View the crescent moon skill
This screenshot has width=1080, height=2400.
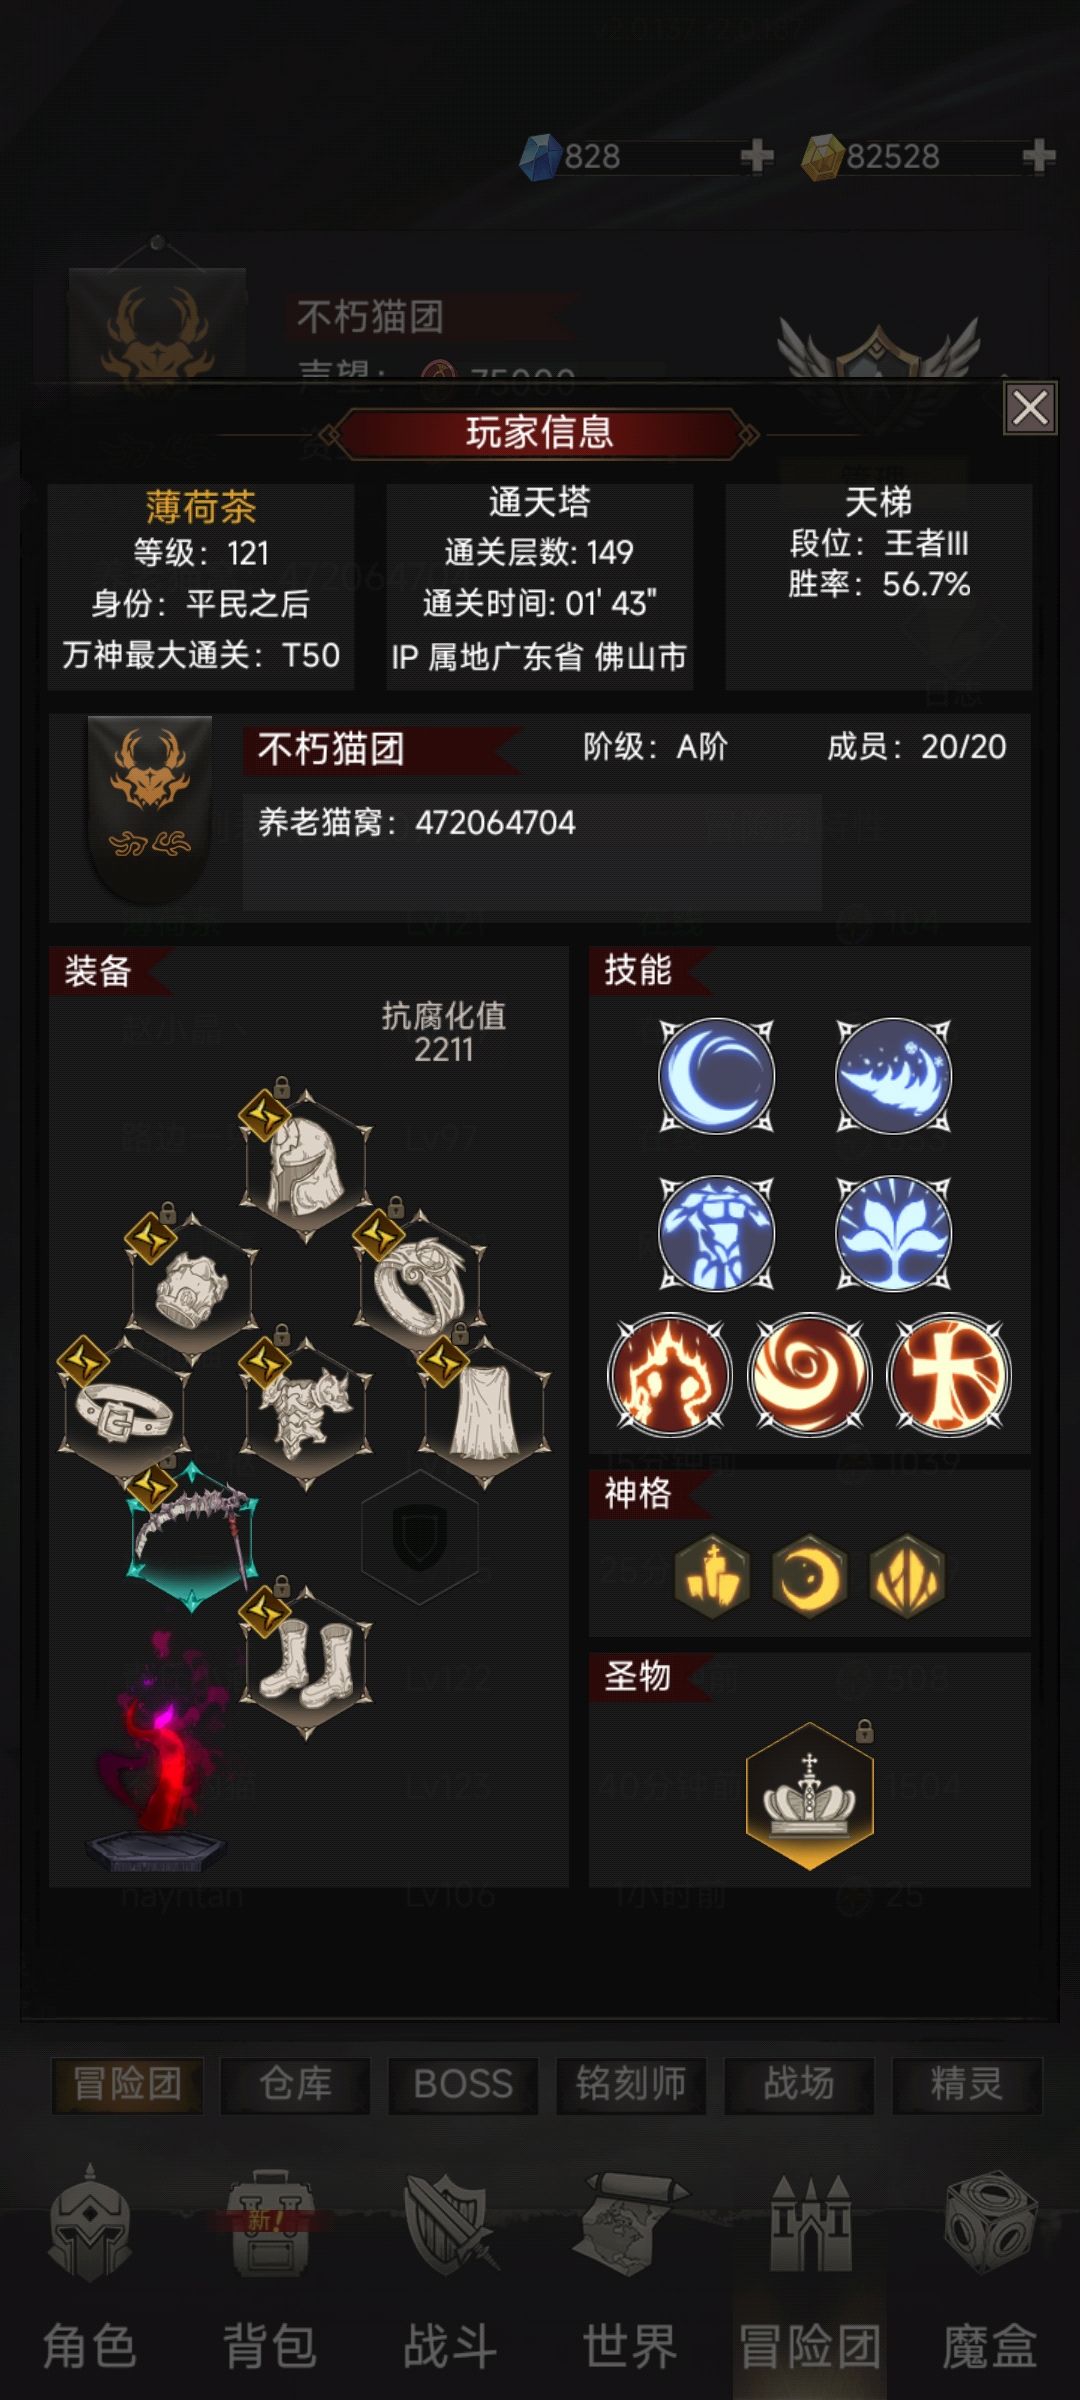716,1076
